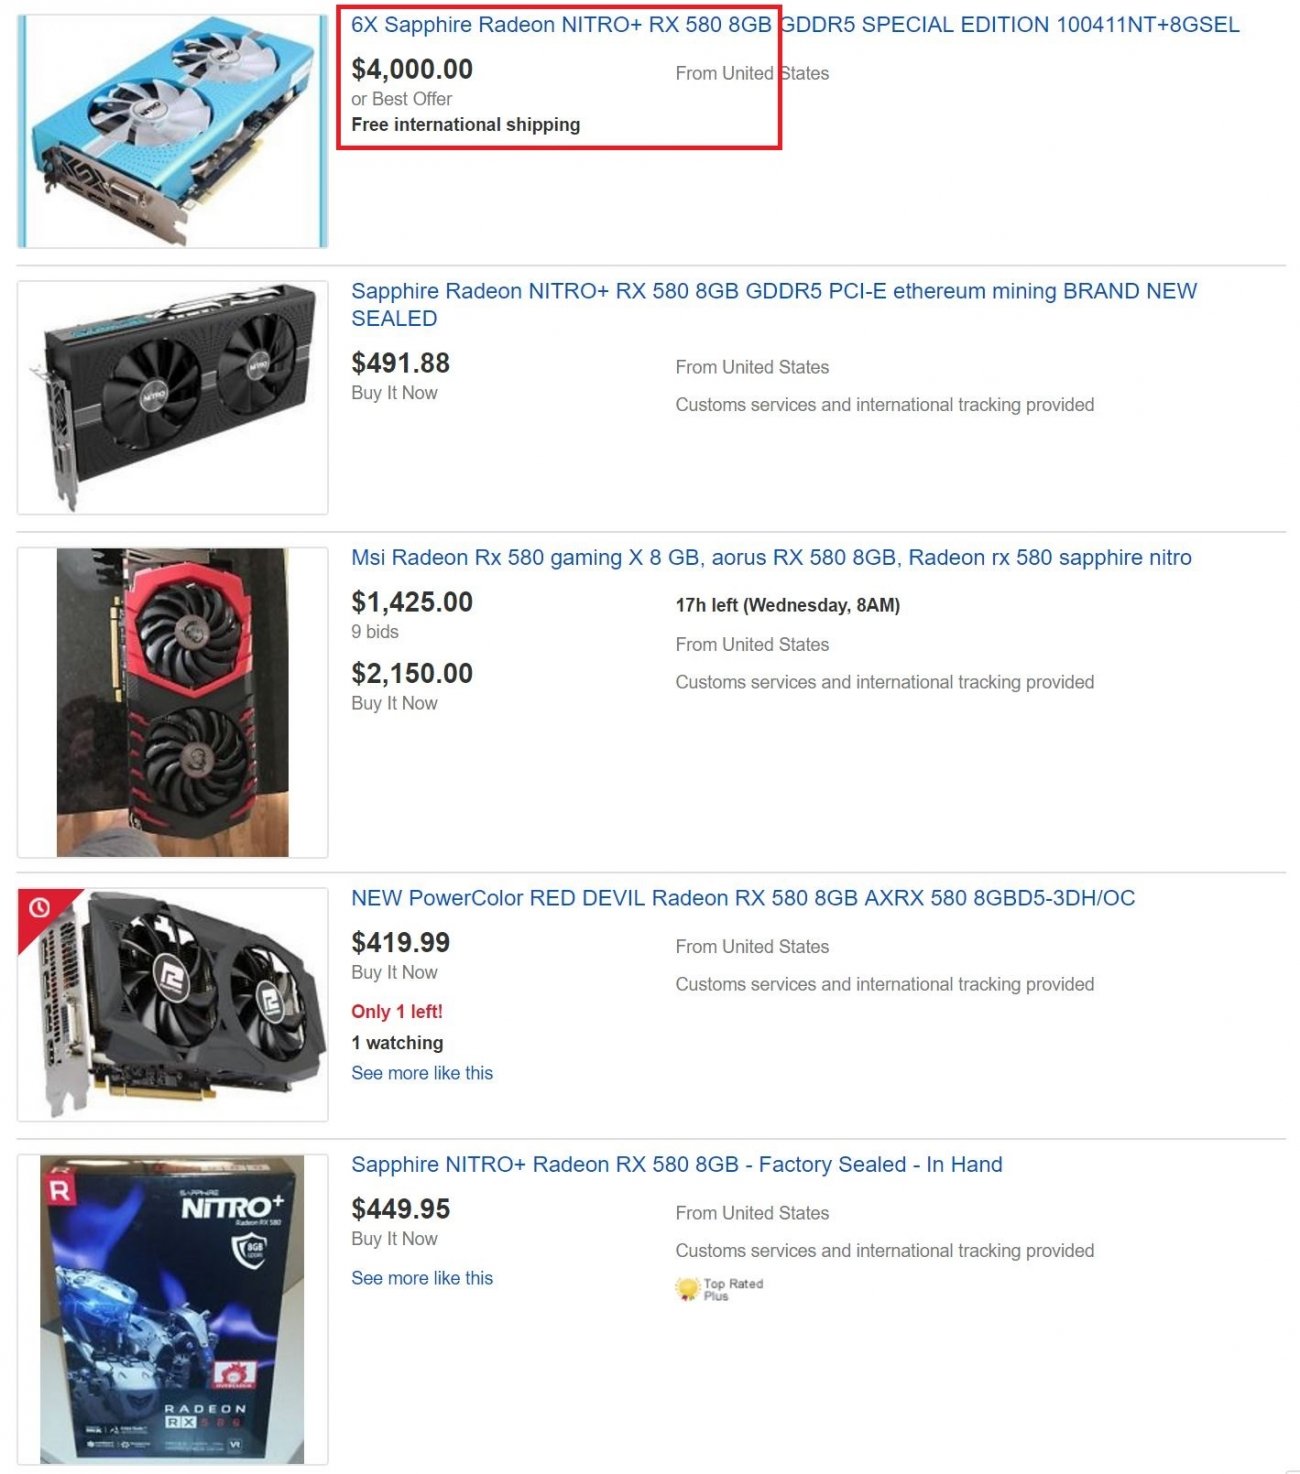1300x1474 pixels.
Task: Click the $1,425.00 current bid price
Action: click(x=412, y=602)
